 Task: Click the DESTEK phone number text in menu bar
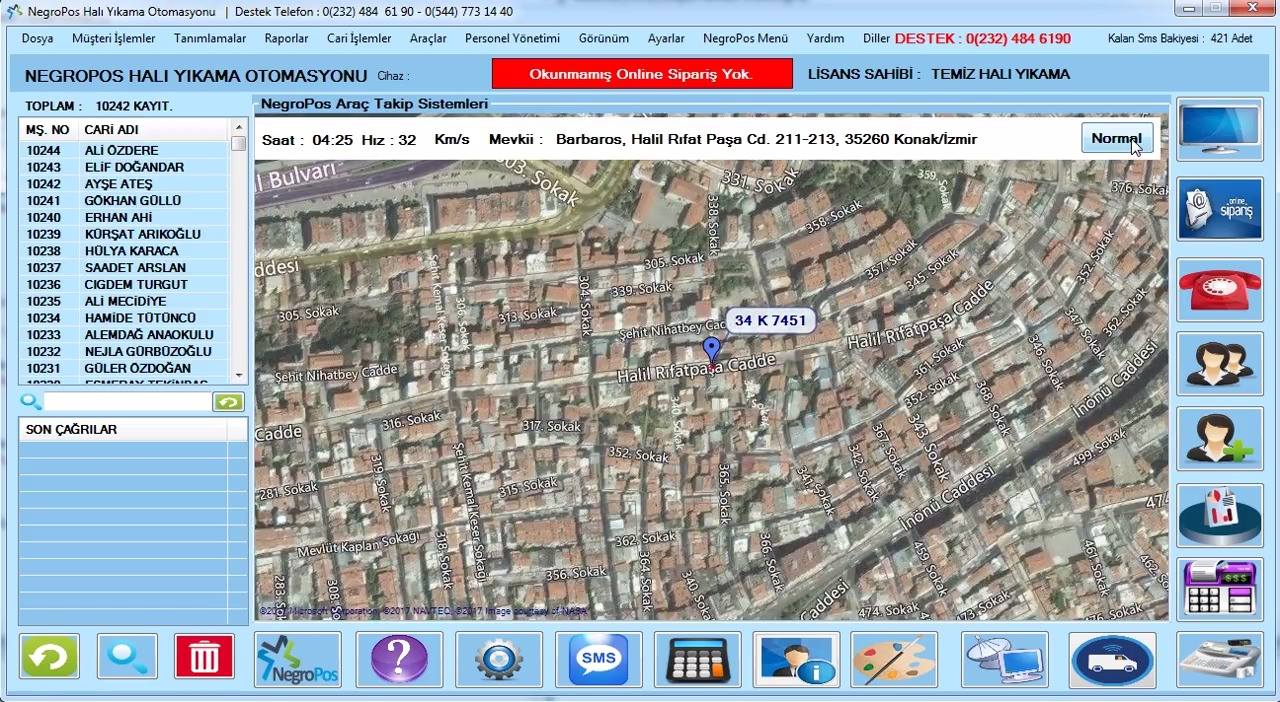coord(982,39)
